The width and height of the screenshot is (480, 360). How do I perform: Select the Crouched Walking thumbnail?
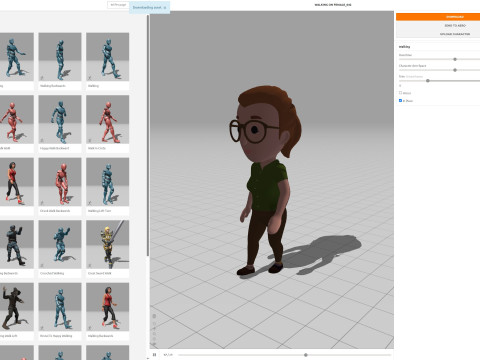60,249
